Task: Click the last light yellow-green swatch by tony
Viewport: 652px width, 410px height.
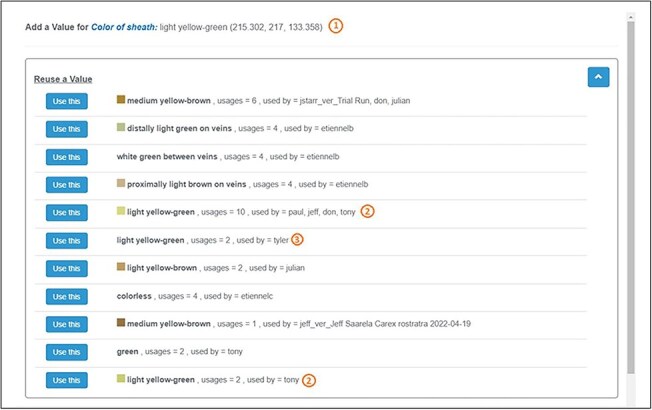Action: (x=121, y=378)
